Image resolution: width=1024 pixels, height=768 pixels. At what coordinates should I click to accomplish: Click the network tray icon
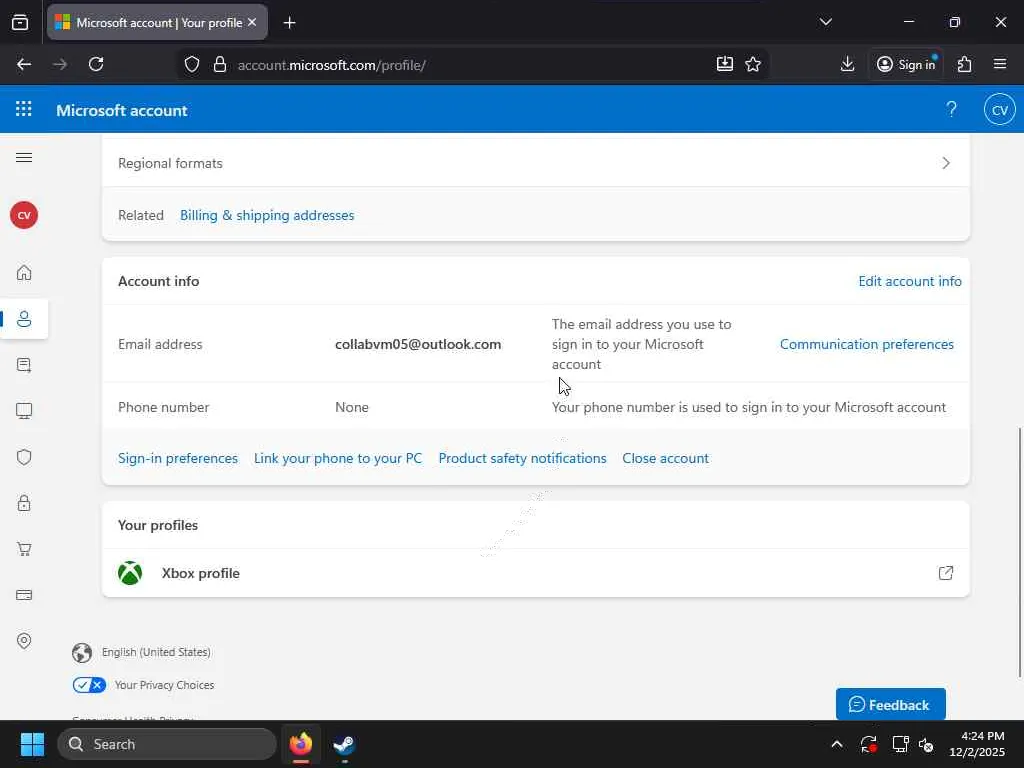pyautogui.click(x=901, y=744)
